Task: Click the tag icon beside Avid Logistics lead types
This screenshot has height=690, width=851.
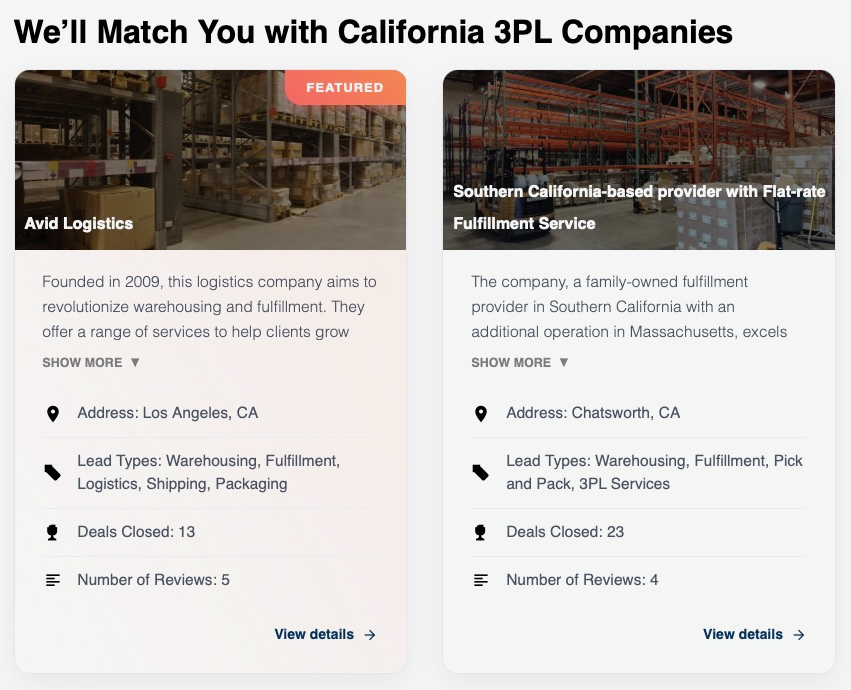Action: click(53, 472)
